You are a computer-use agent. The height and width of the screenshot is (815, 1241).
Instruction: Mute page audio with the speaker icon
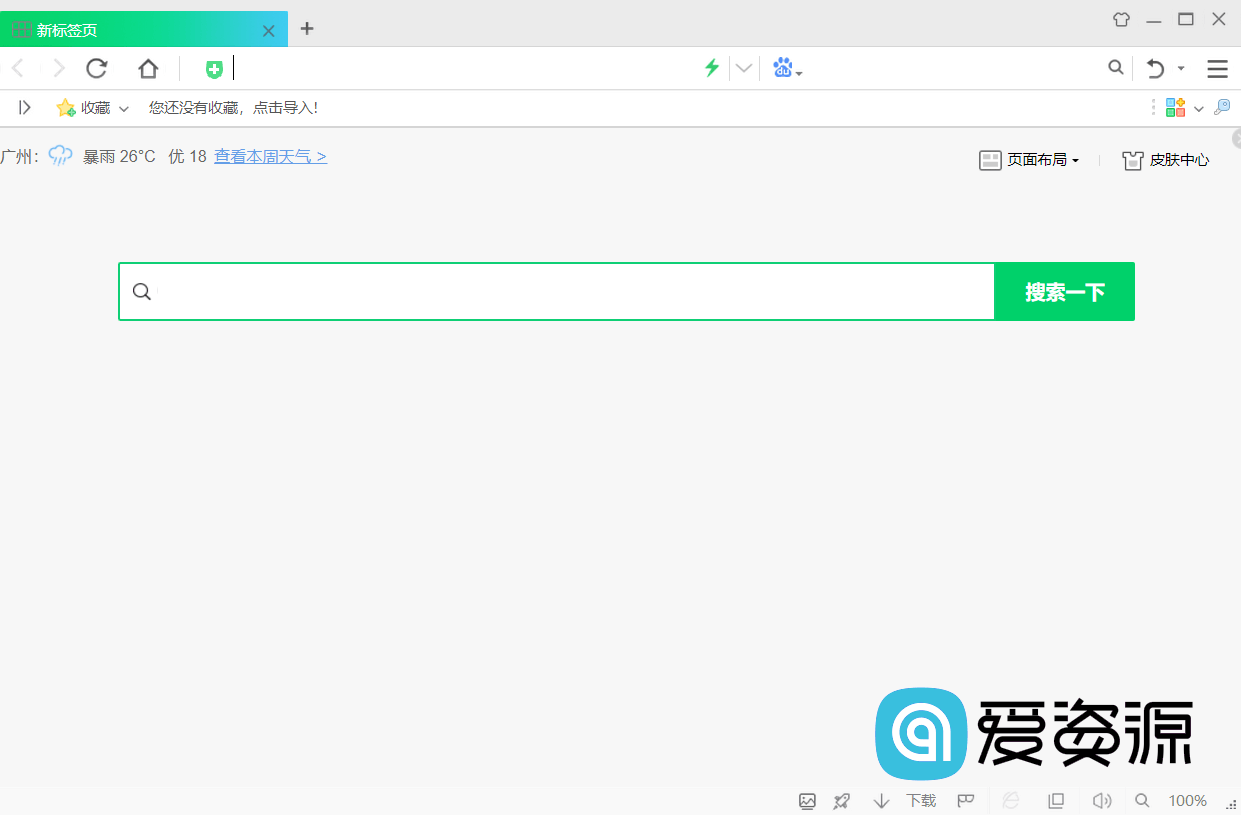[1101, 800]
